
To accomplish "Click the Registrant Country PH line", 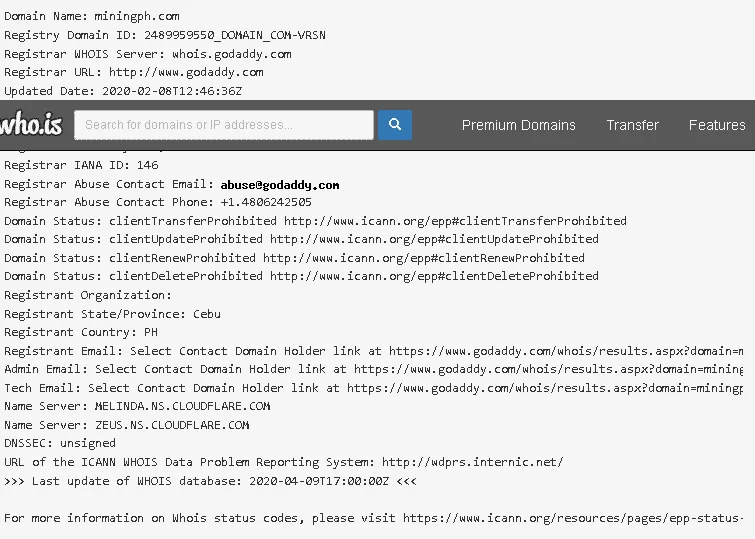I will click(x=81, y=332).
